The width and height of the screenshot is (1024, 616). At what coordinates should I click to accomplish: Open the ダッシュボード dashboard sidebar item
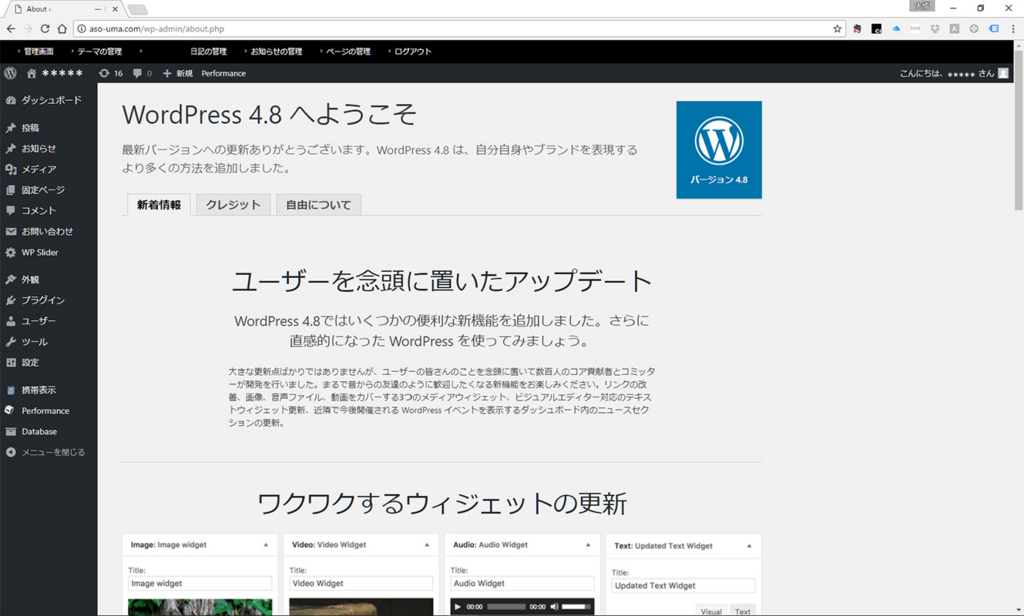tap(48, 100)
